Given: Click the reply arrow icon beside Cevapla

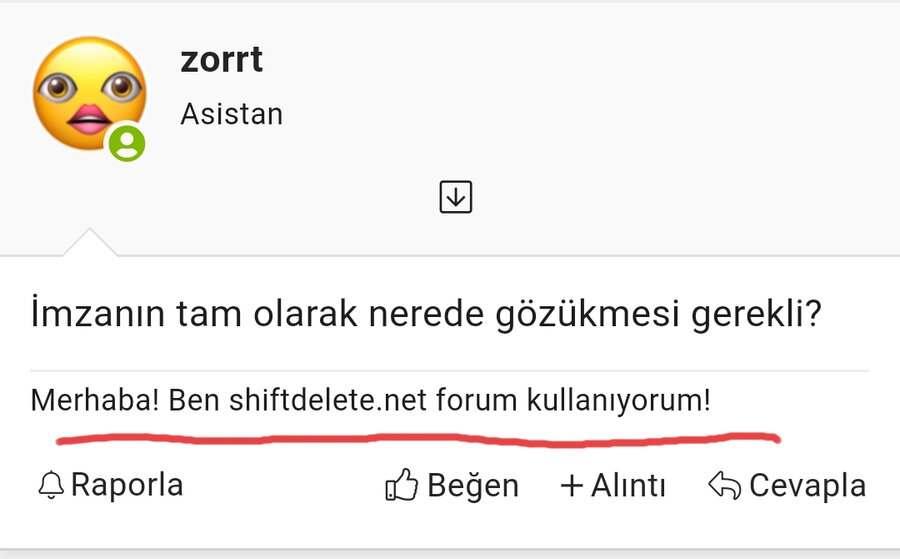Looking at the screenshot, I should tap(723, 486).
